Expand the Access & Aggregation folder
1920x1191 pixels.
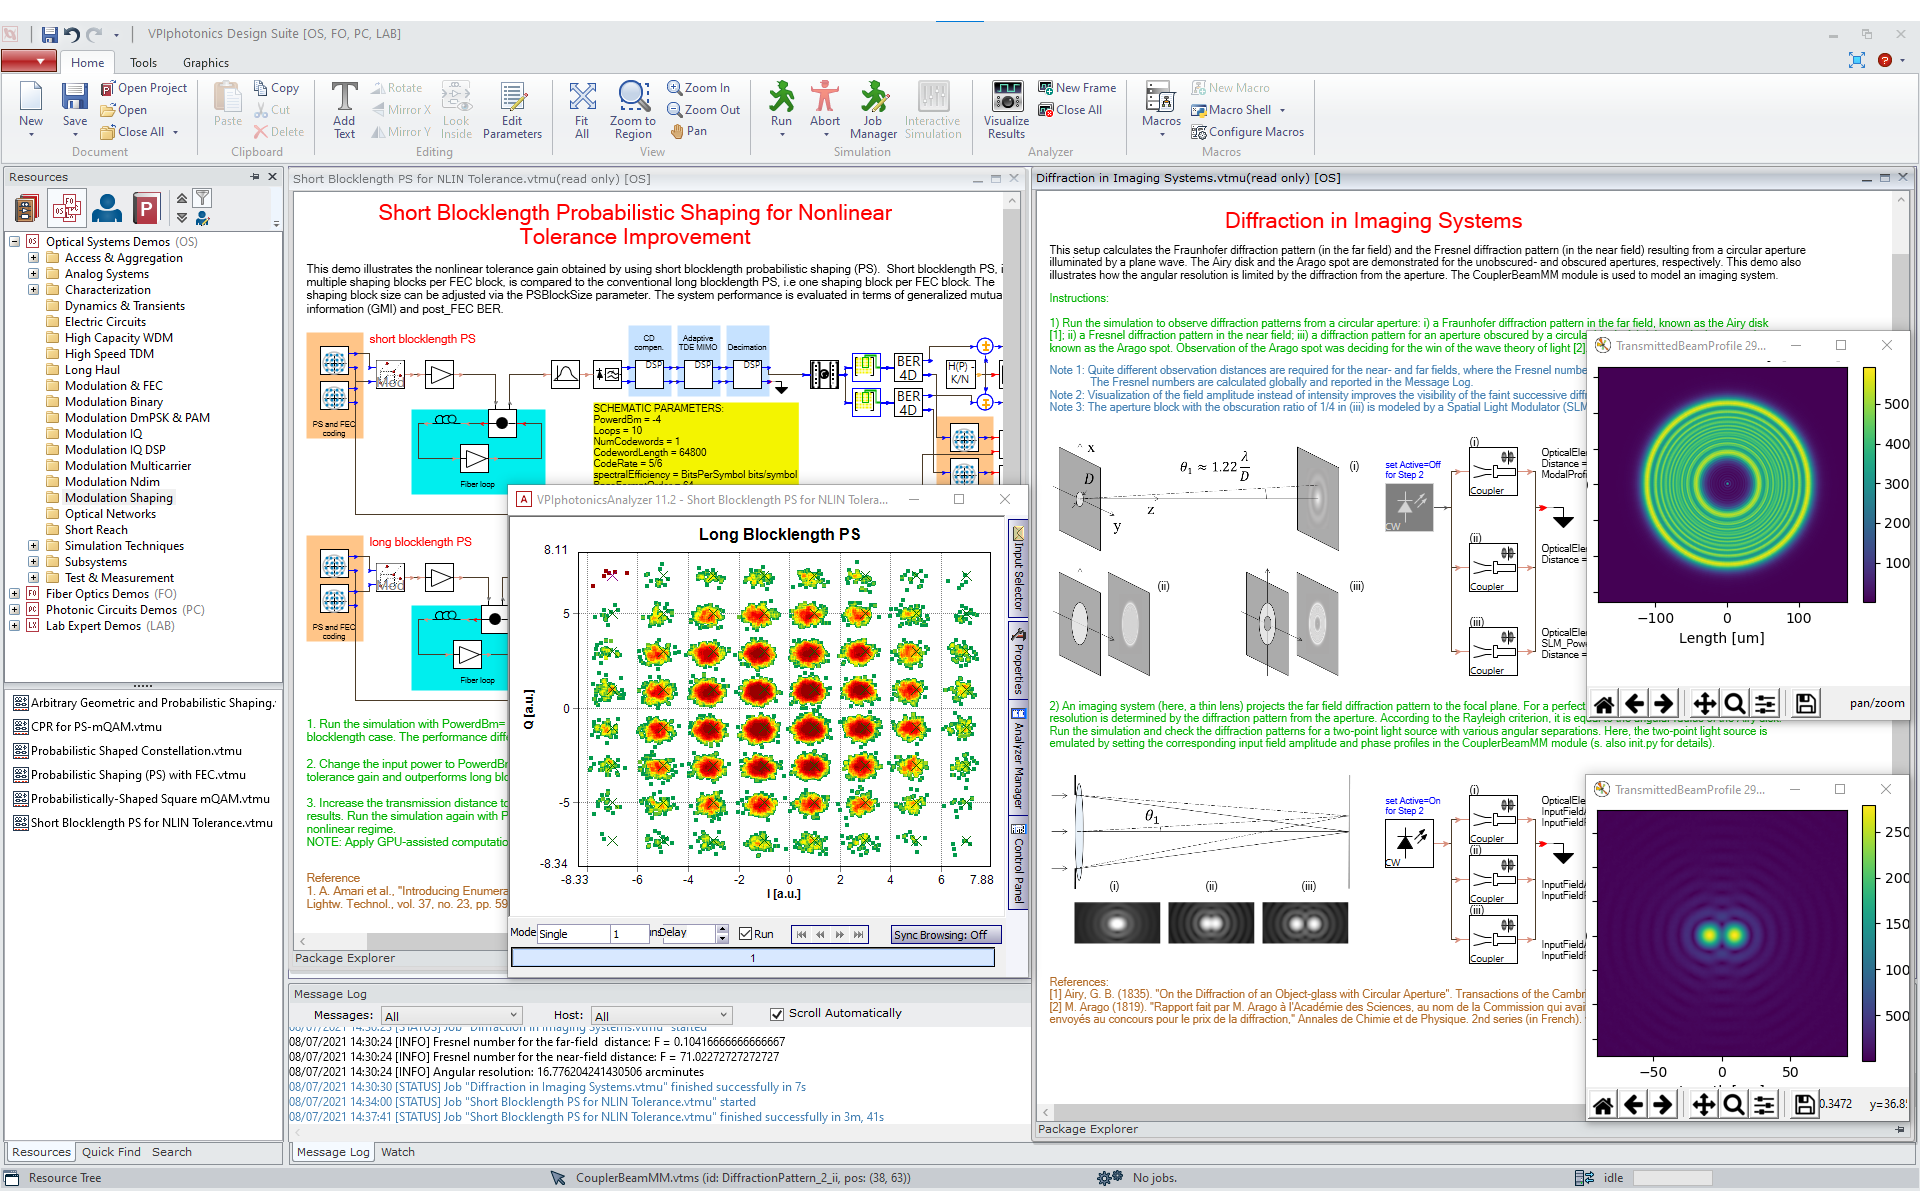click(x=33, y=258)
